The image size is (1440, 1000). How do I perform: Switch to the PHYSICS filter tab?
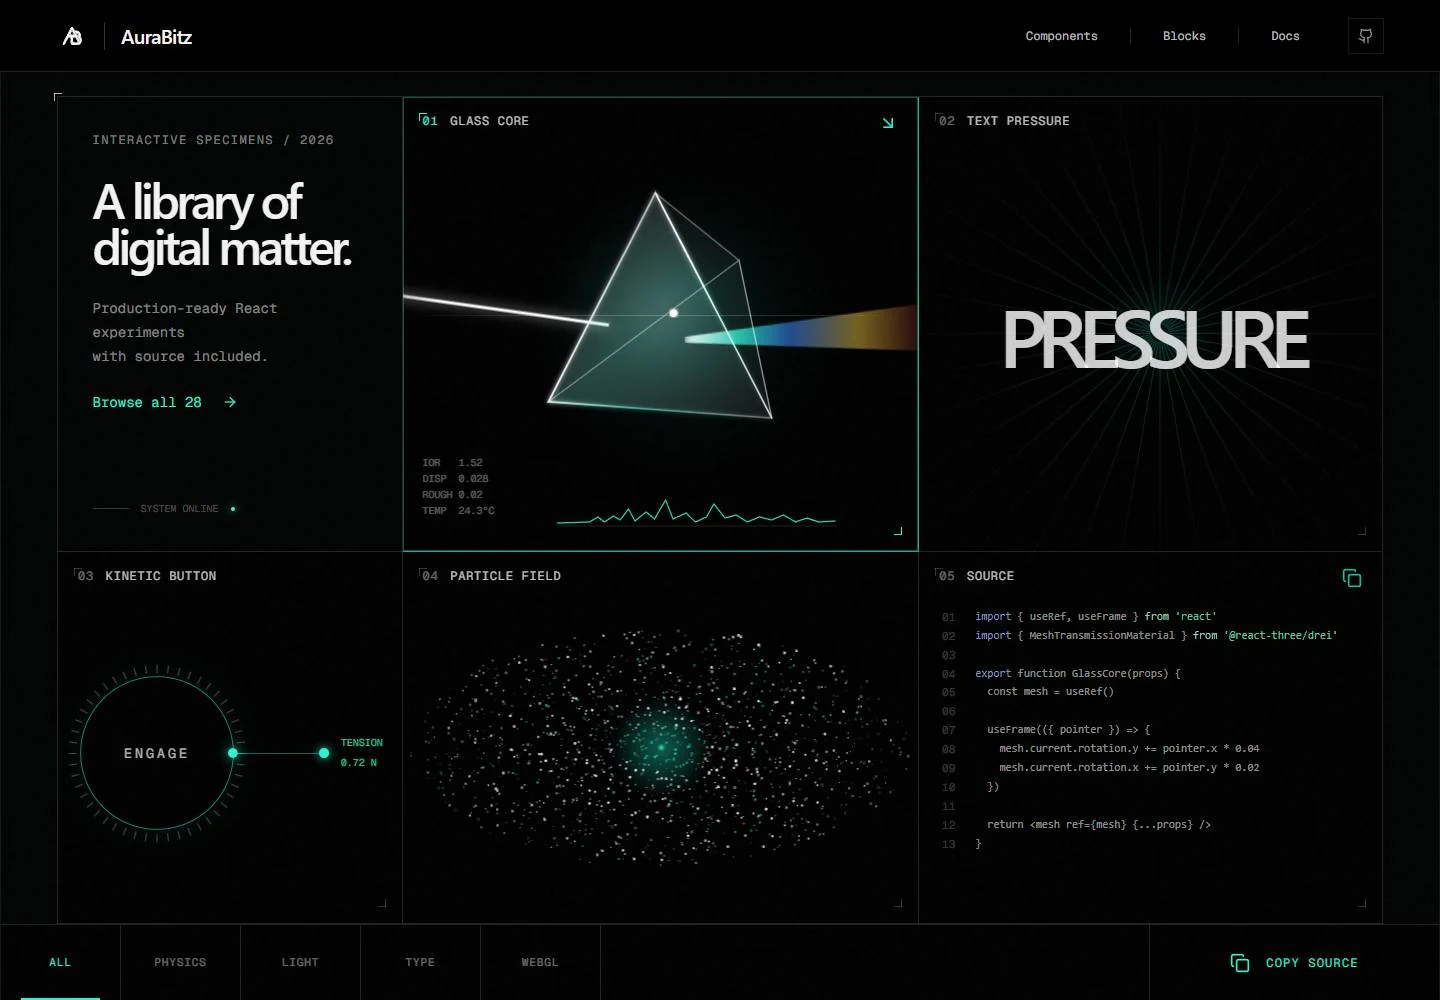click(180, 962)
